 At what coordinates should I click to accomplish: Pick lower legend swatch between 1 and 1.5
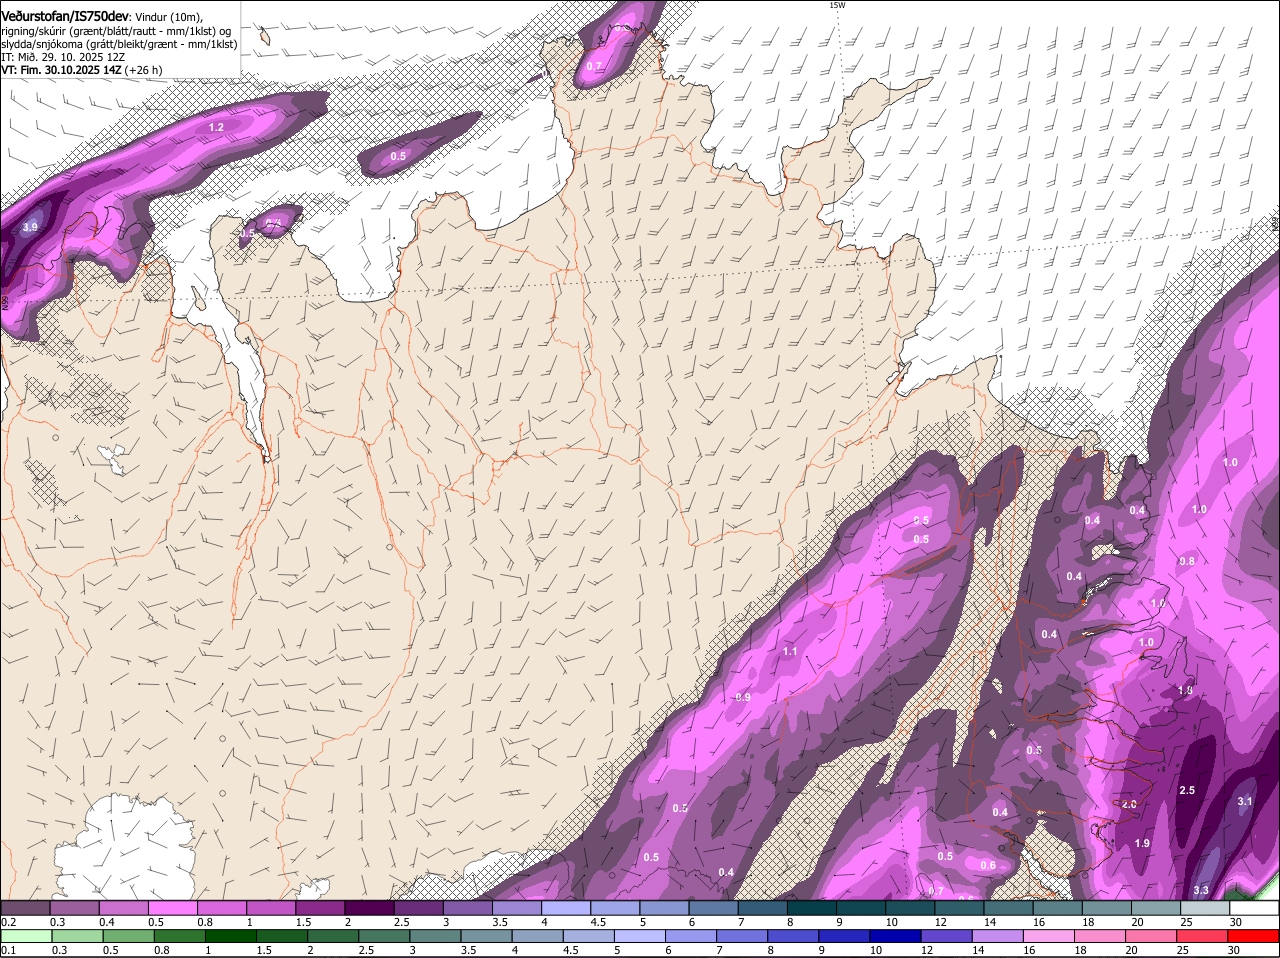click(x=232, y=937)
